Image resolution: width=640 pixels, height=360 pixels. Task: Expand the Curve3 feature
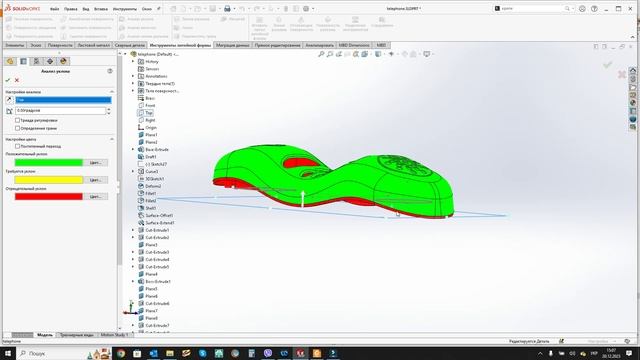pos(133,172)
